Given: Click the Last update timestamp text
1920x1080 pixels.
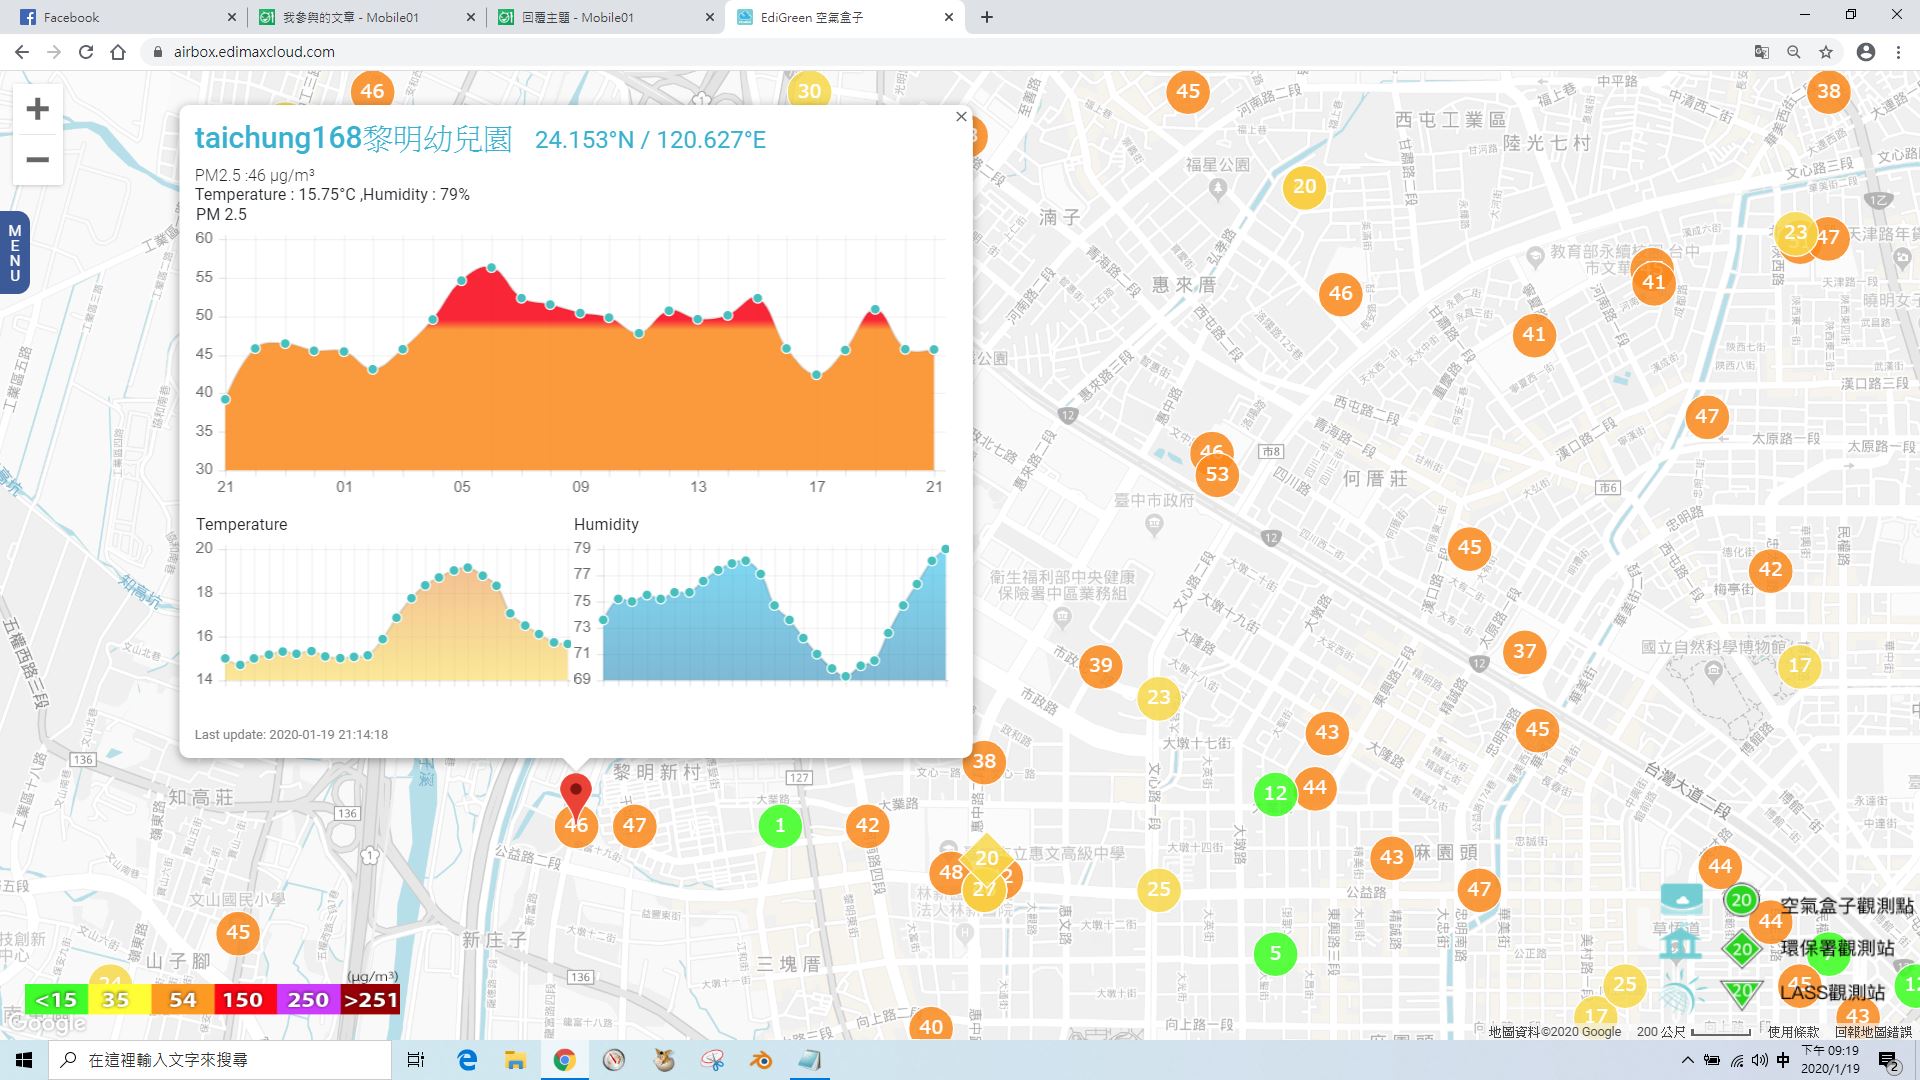Looking at the screenshot, I should tap(291, 734).
